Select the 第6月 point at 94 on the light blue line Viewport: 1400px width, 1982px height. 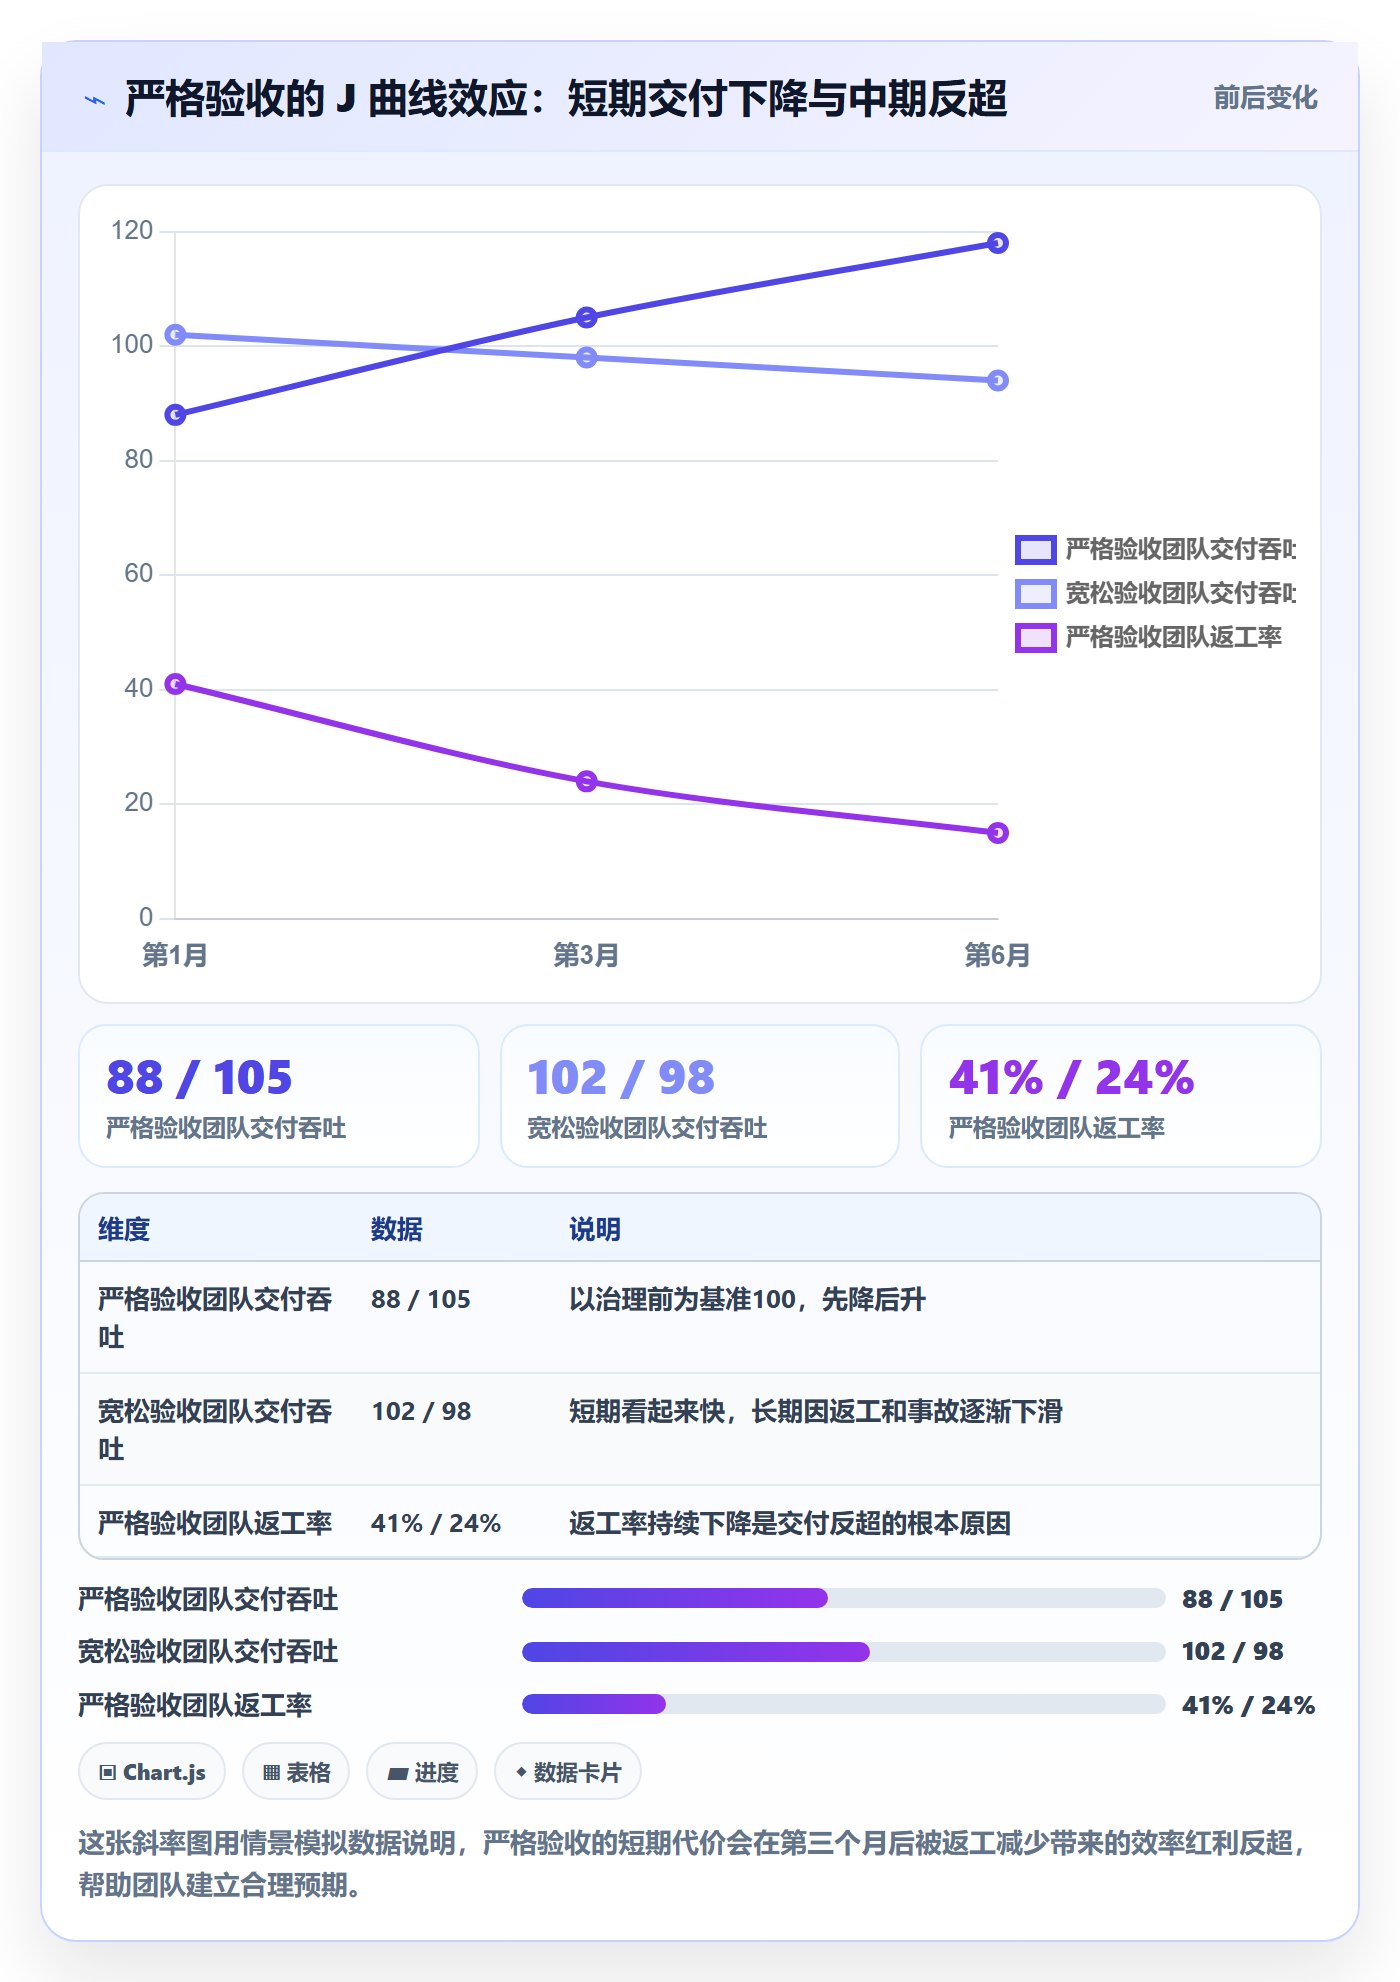pyautogui.click(x=997, y=380)
